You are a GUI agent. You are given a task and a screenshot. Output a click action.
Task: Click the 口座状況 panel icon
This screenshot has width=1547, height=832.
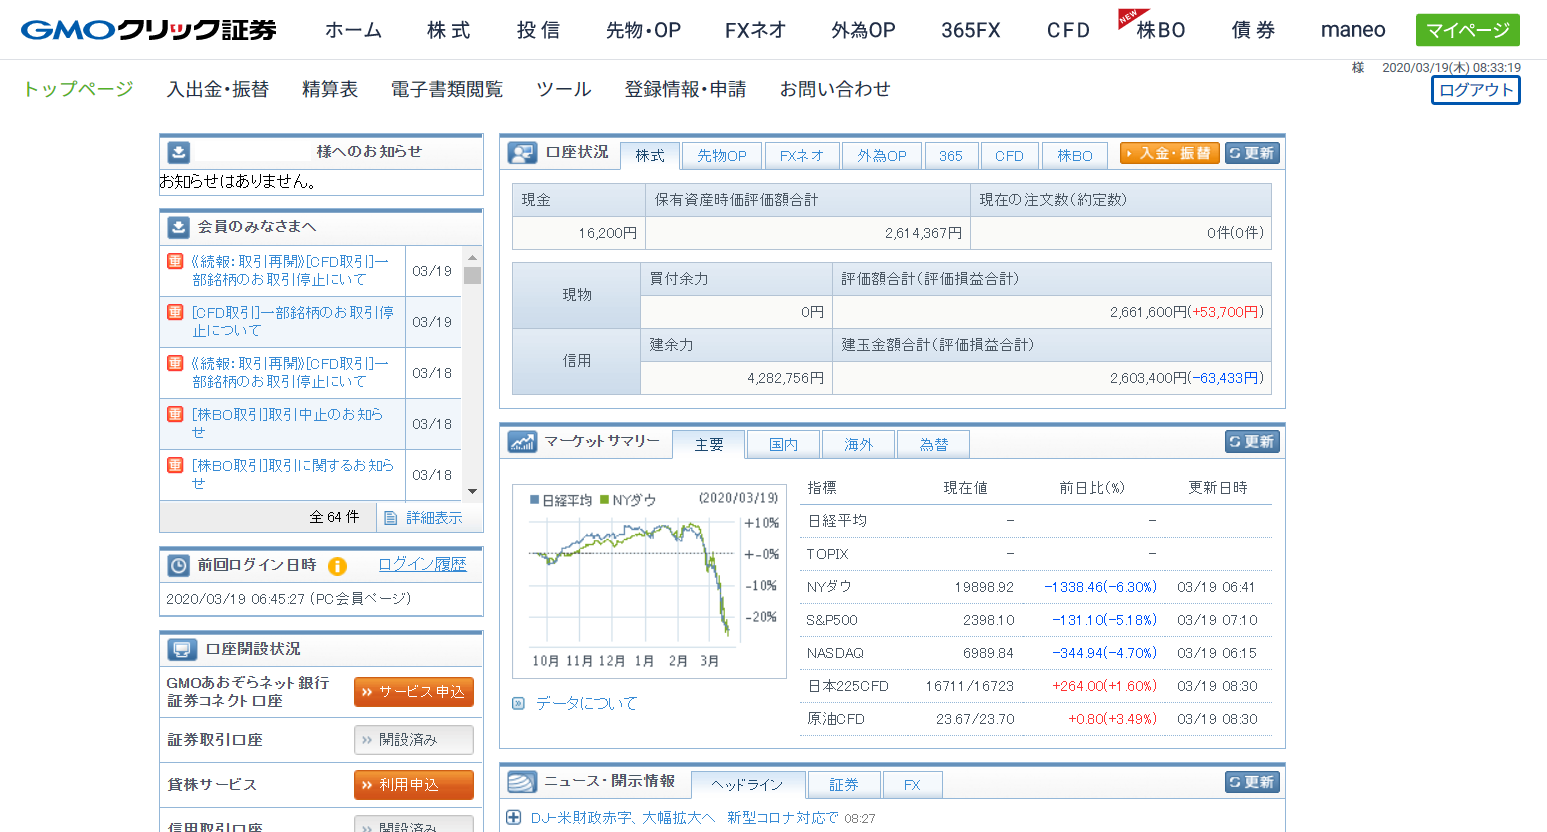[x=522, y=153]
